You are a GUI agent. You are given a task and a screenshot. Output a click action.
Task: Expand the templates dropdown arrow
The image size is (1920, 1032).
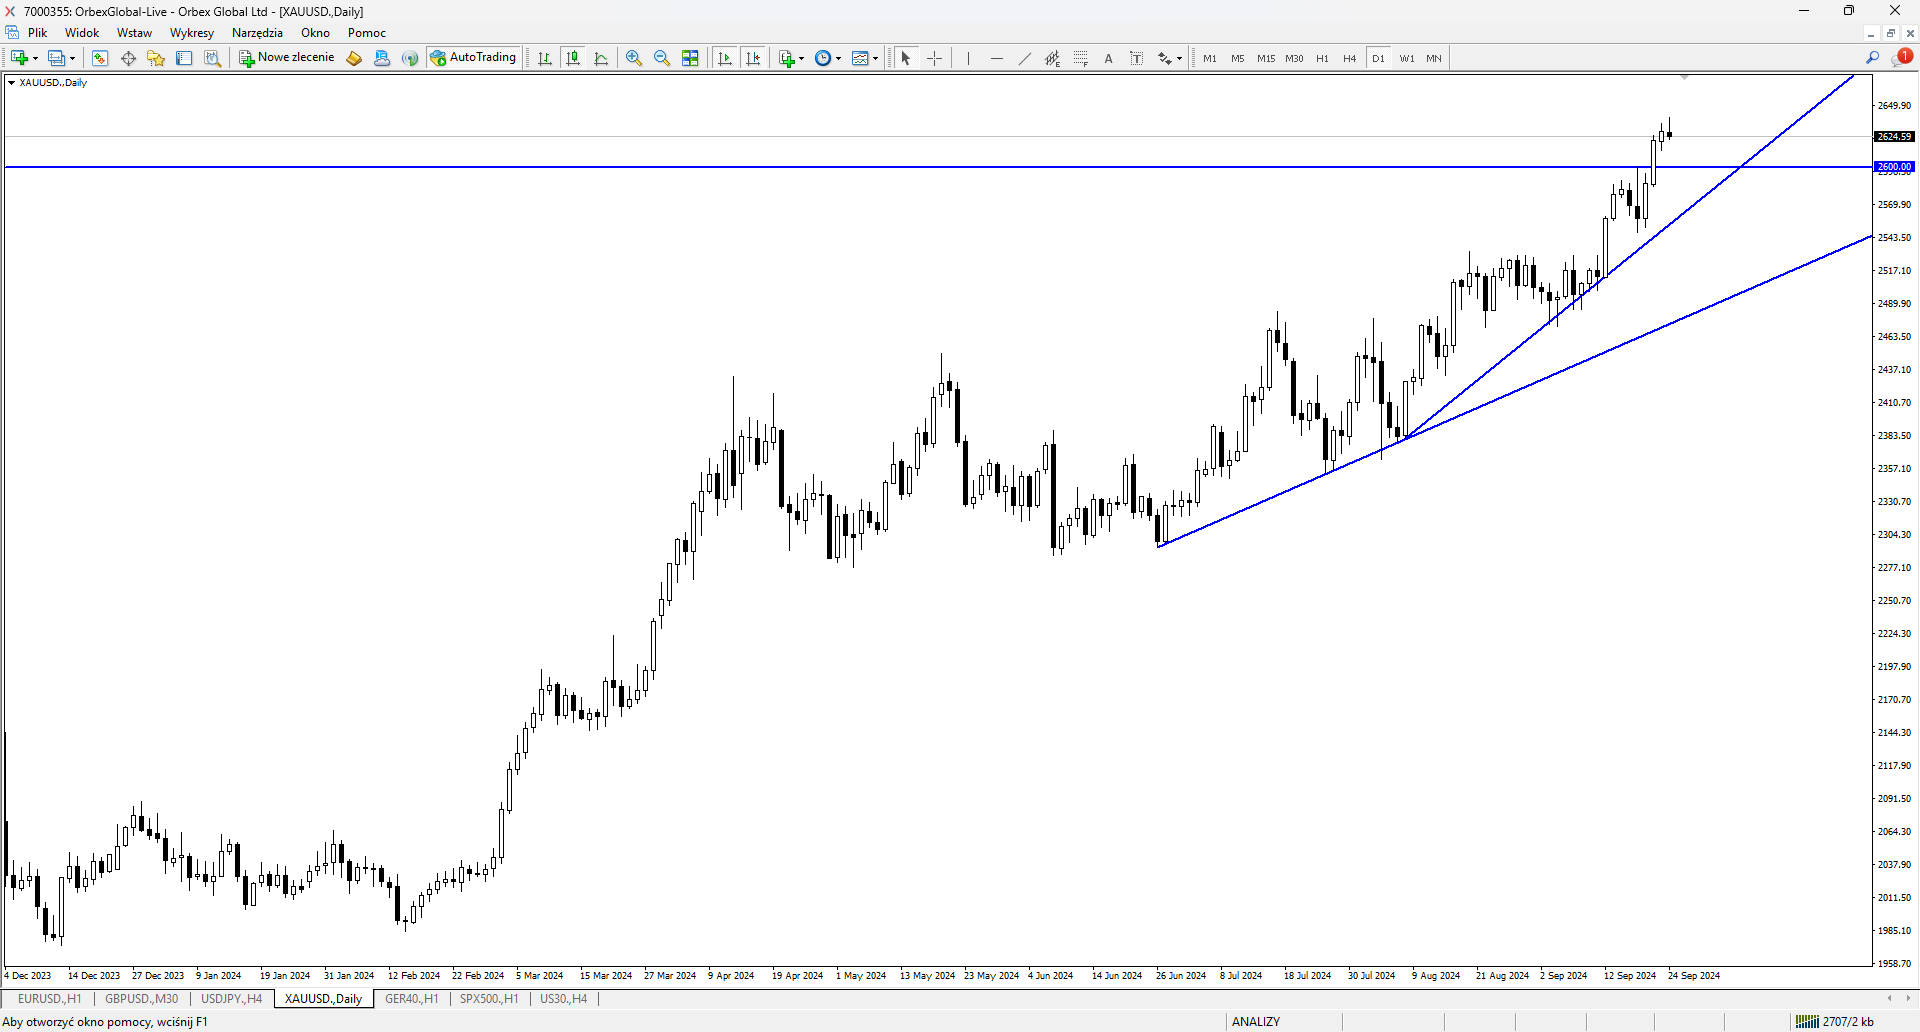point(875,58)
